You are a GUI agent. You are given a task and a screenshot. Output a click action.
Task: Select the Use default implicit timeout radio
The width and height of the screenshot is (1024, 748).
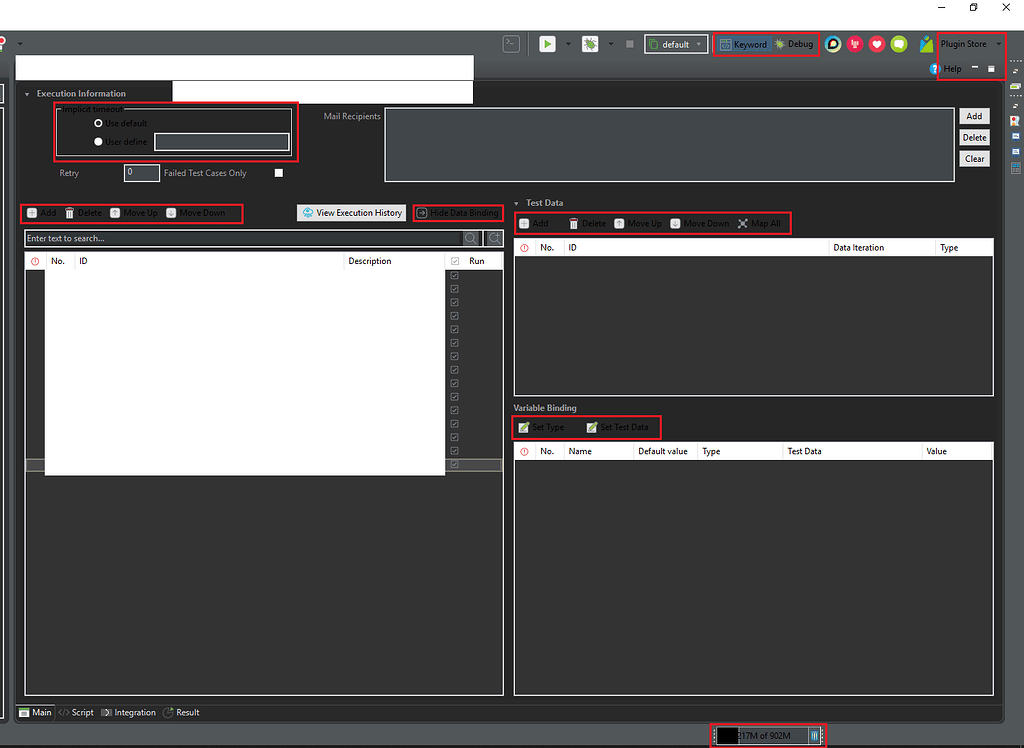tap(98, 123)
